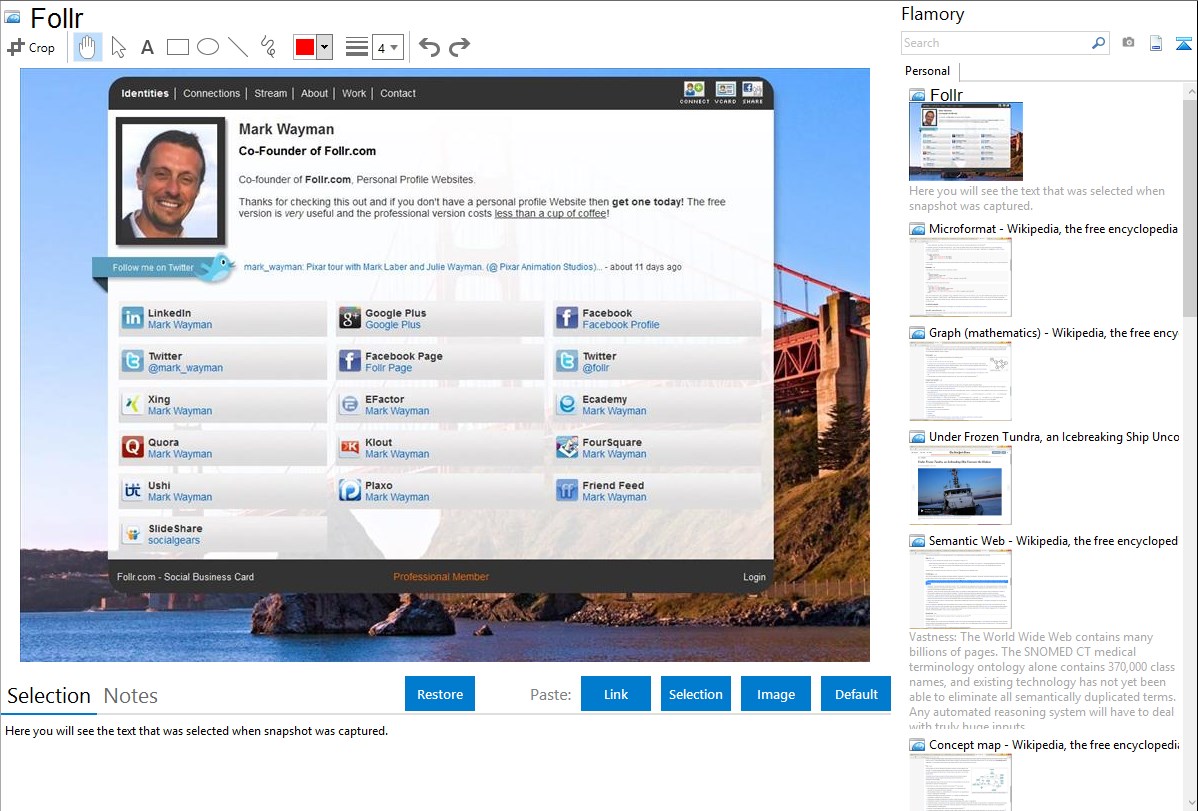
Task: Click the Share icon in Follr header
Action: point(753,92)
